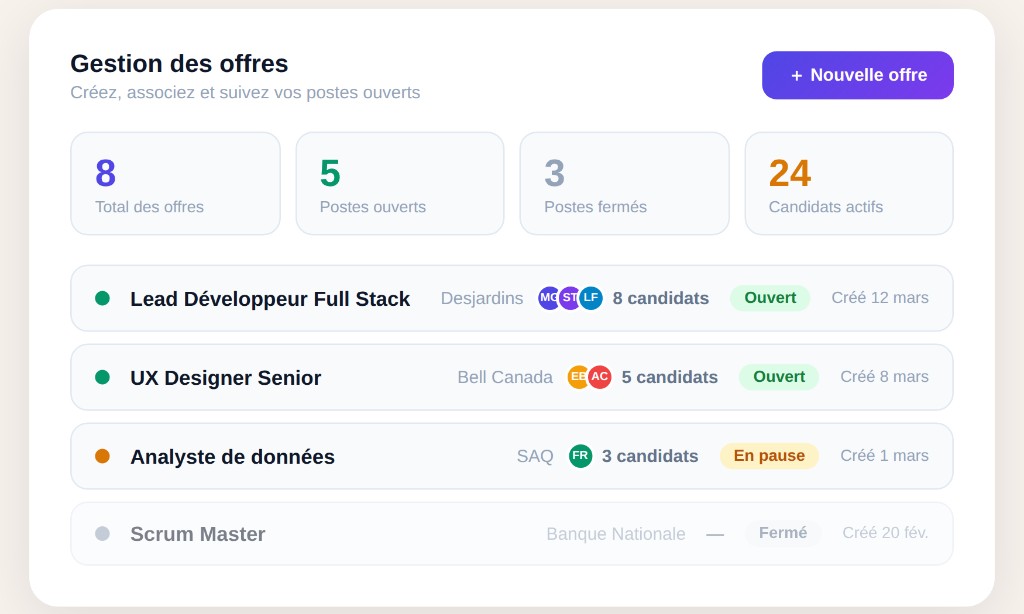This screenshot has width=1024, height=614.
Task: Click the MG candidate avatar on Lead Développeur row
Action: tap(549, 298)
